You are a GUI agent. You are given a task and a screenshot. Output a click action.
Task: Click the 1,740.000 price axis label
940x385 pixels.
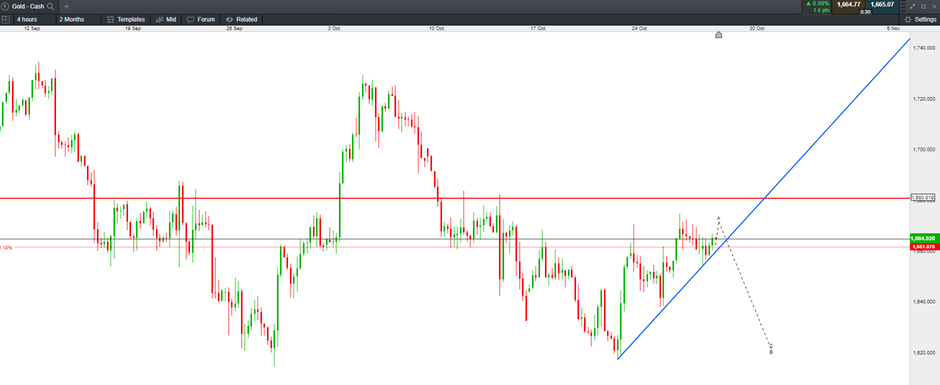924,47
